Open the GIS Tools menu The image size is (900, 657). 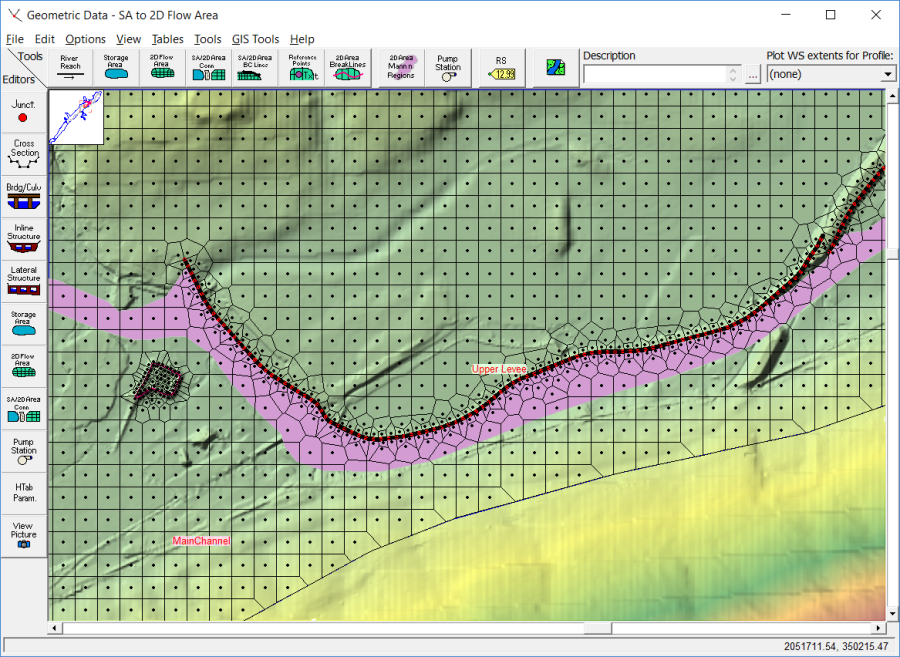click(255, 39)
